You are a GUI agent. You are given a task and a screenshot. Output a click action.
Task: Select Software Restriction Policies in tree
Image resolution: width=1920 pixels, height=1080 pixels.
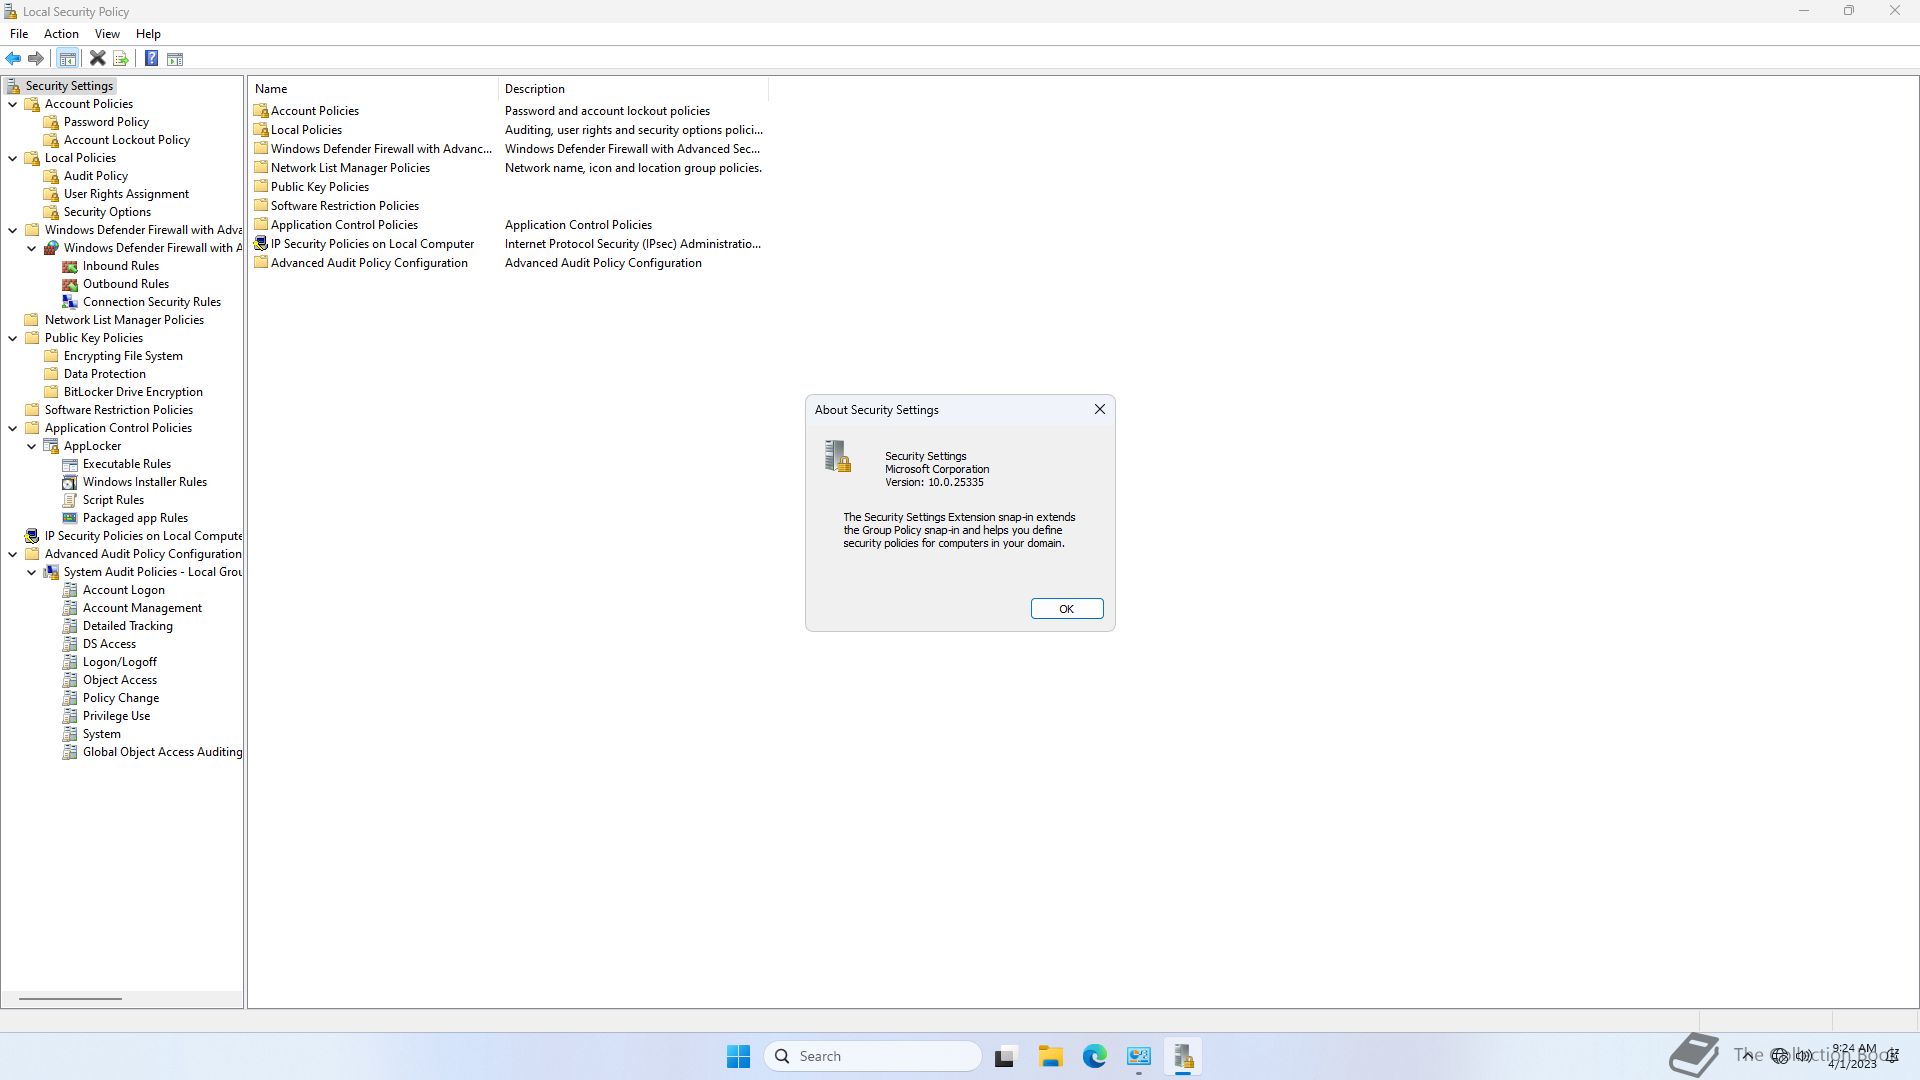119,410
